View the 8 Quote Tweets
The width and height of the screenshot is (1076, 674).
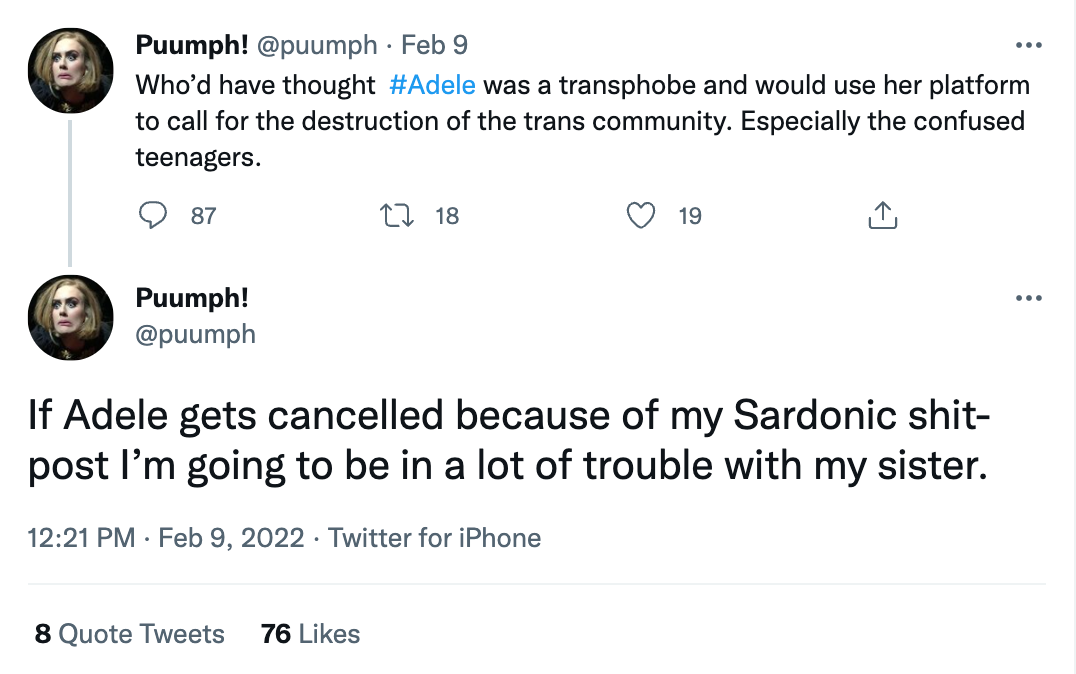click(x=130, y=634)
